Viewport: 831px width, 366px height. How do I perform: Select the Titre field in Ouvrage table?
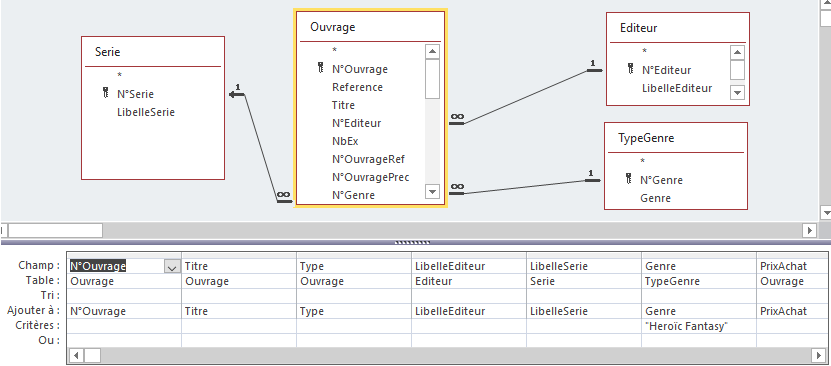343,105
